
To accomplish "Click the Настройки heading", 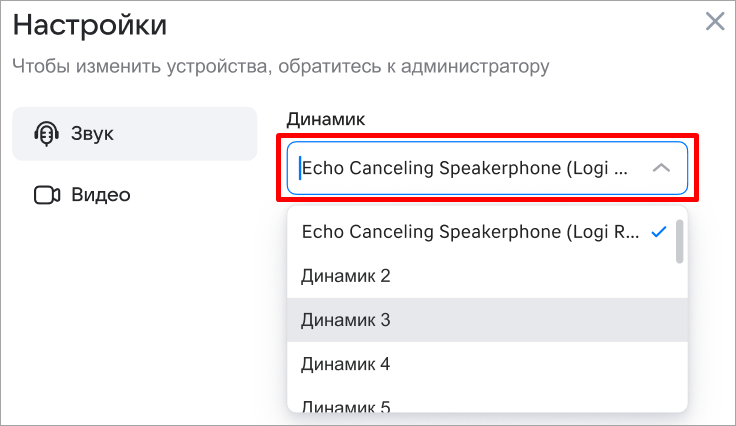I will click(x=90, y=24).
